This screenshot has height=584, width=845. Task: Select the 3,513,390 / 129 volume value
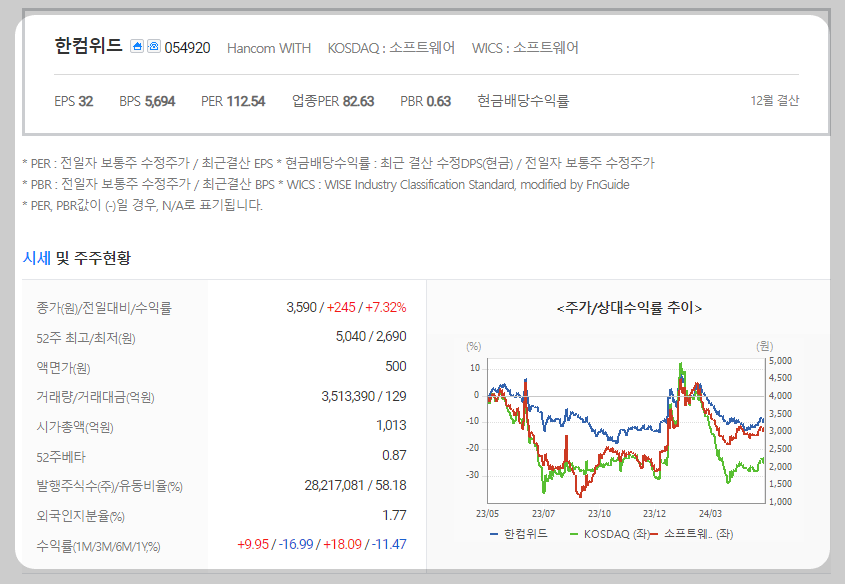(364, 397)
